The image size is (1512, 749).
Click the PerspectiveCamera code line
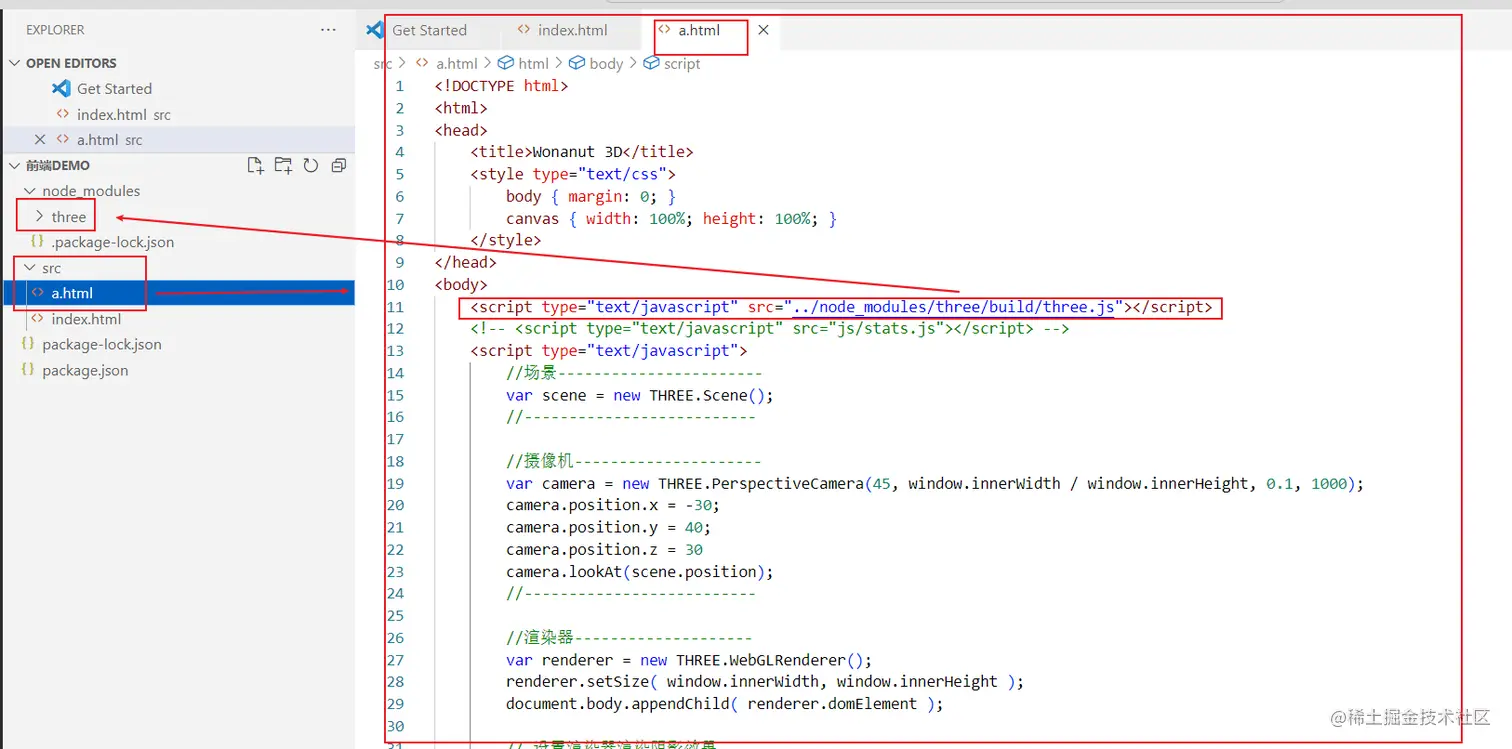tap(935, 483)
